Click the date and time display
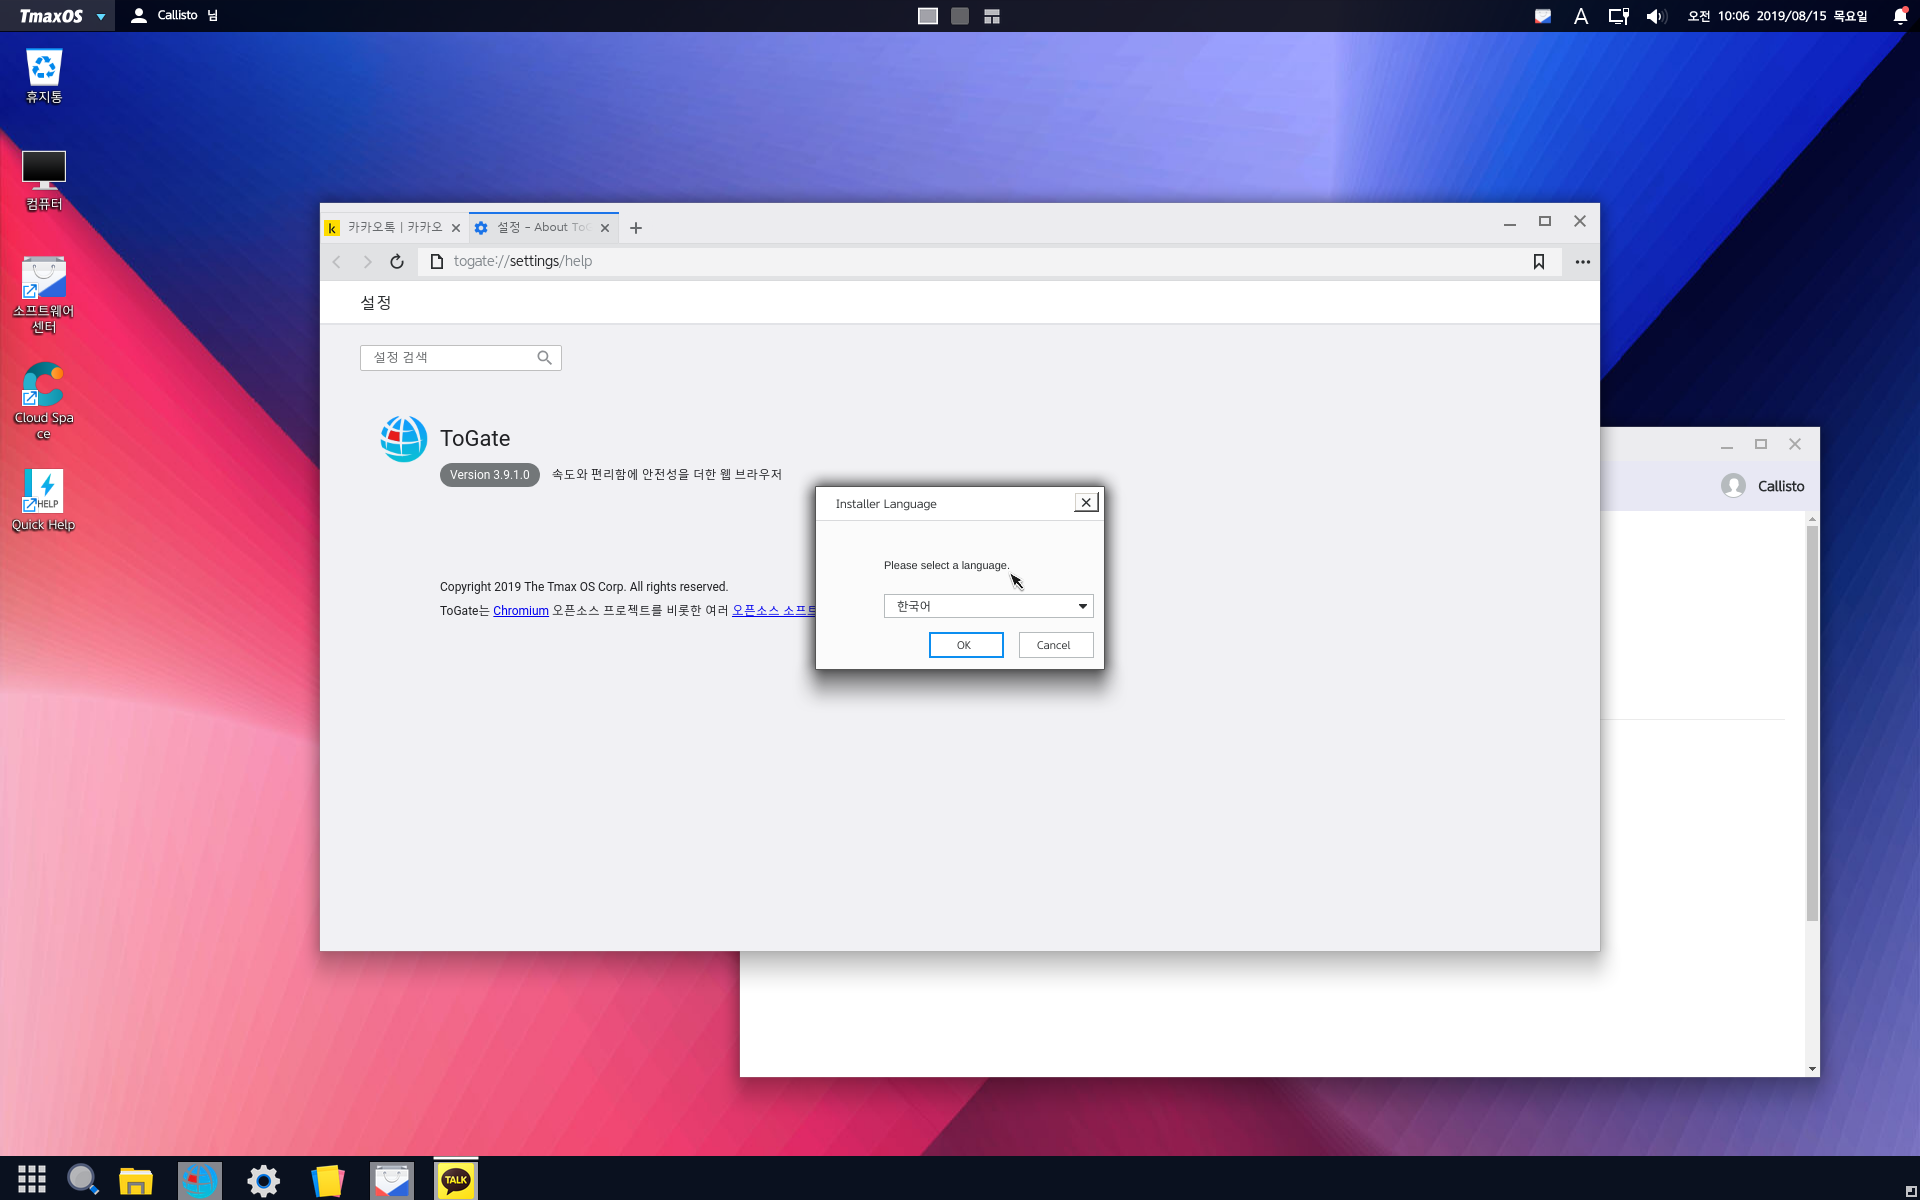The image size is (1920, 1200). (1777, 16)
